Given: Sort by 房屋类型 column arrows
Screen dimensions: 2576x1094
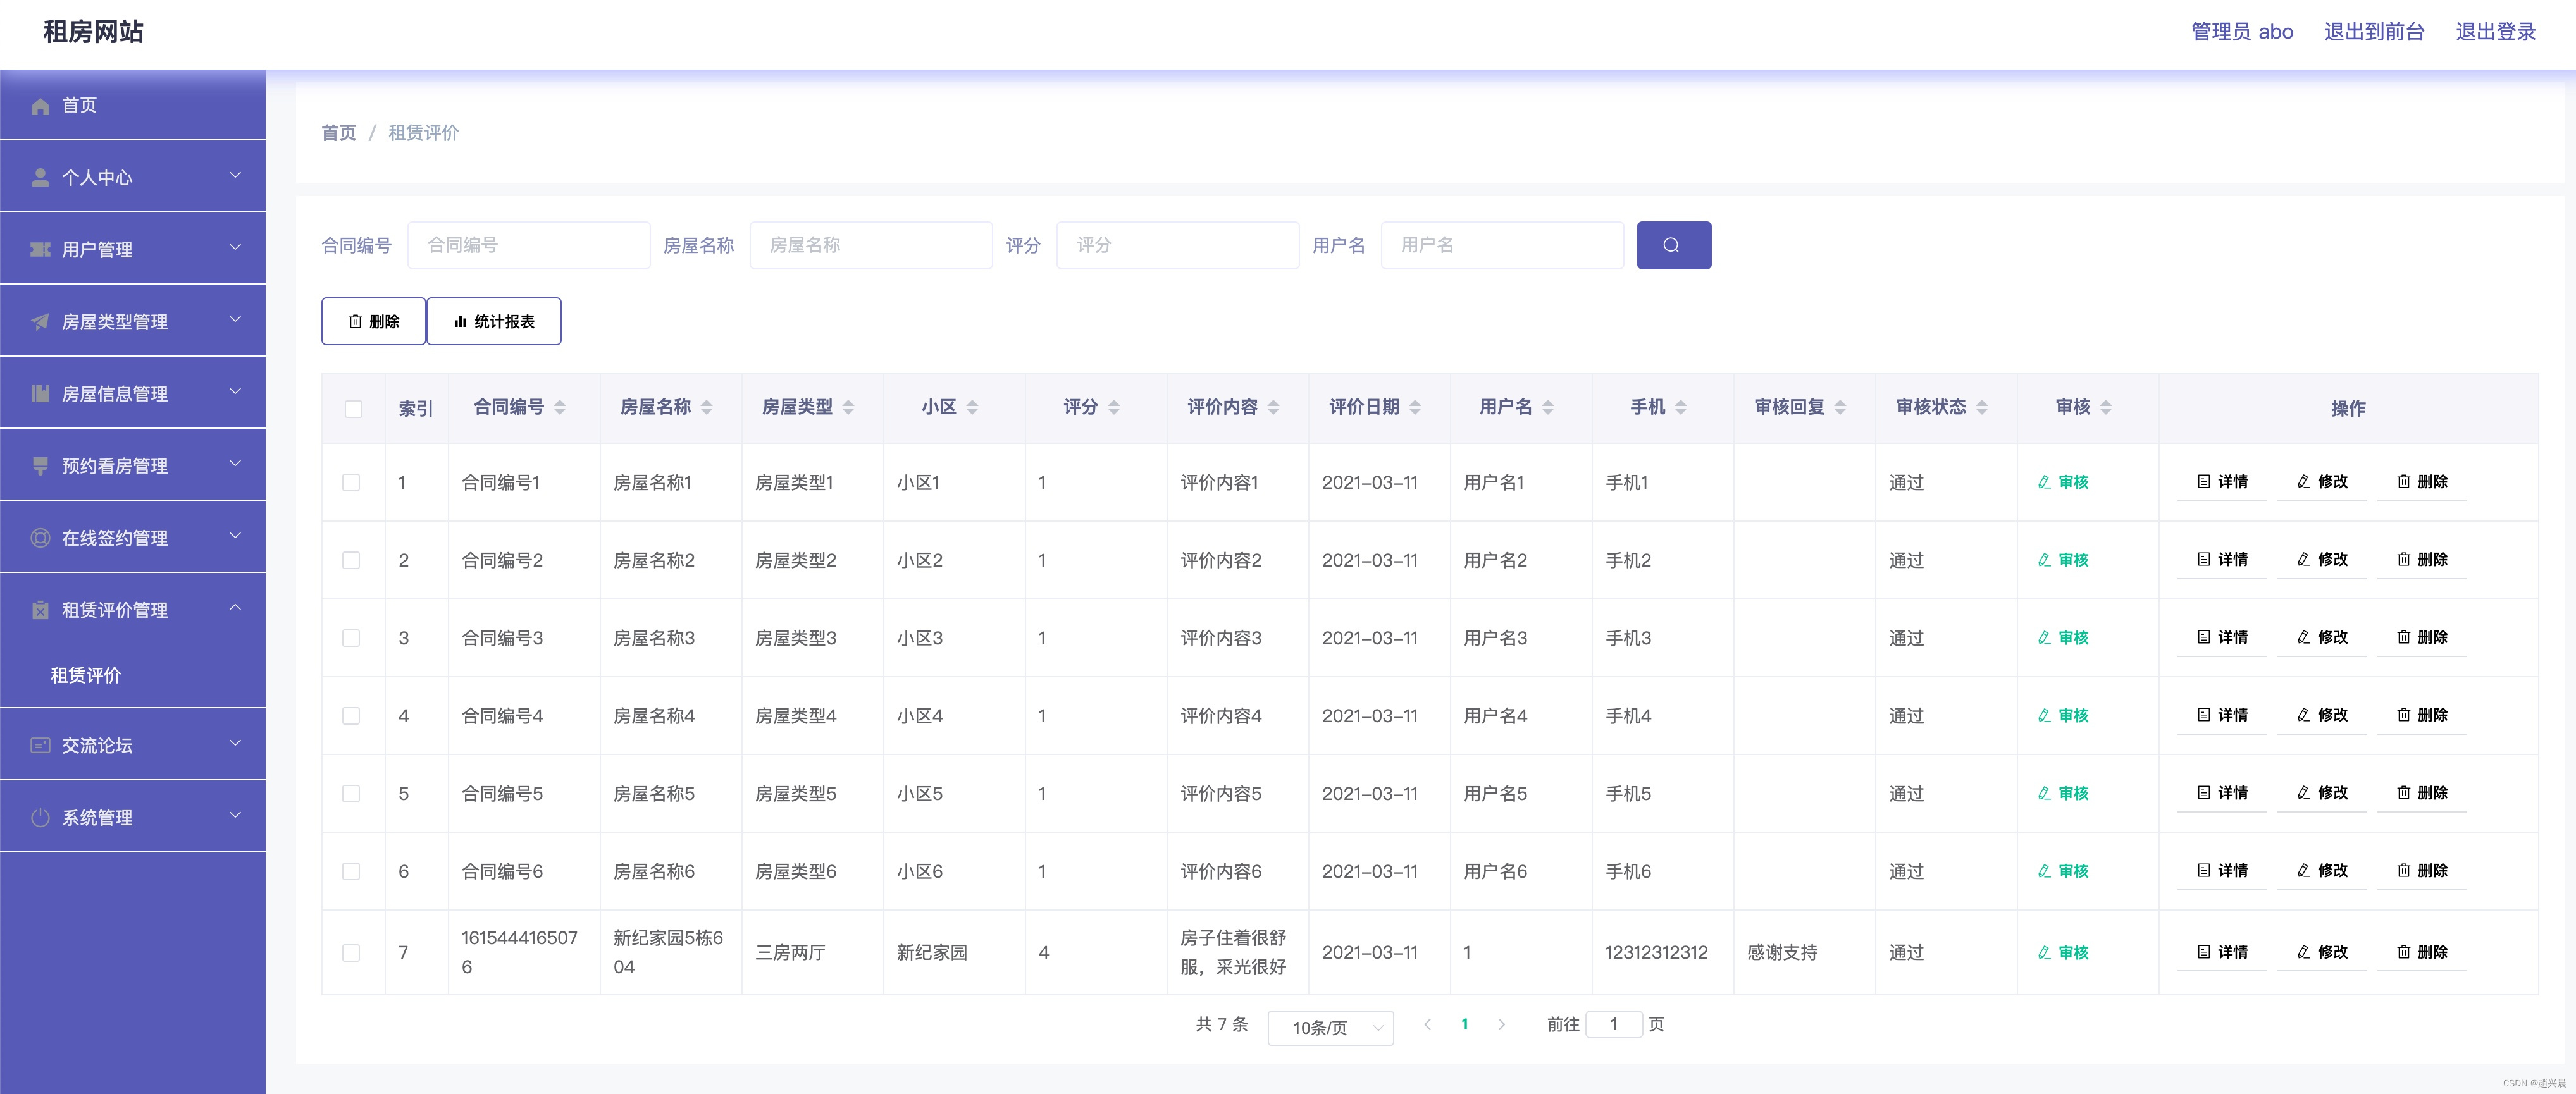Looking at the screenshot, I should coord(848,407).
